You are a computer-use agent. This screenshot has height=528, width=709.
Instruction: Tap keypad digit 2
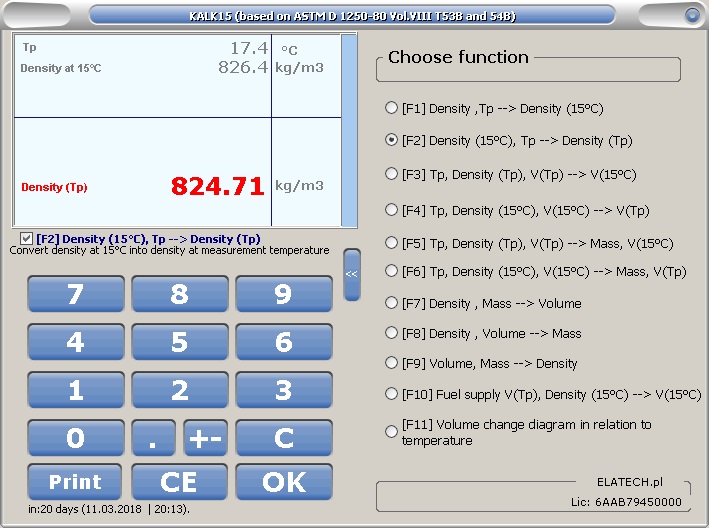pos(180,390)
